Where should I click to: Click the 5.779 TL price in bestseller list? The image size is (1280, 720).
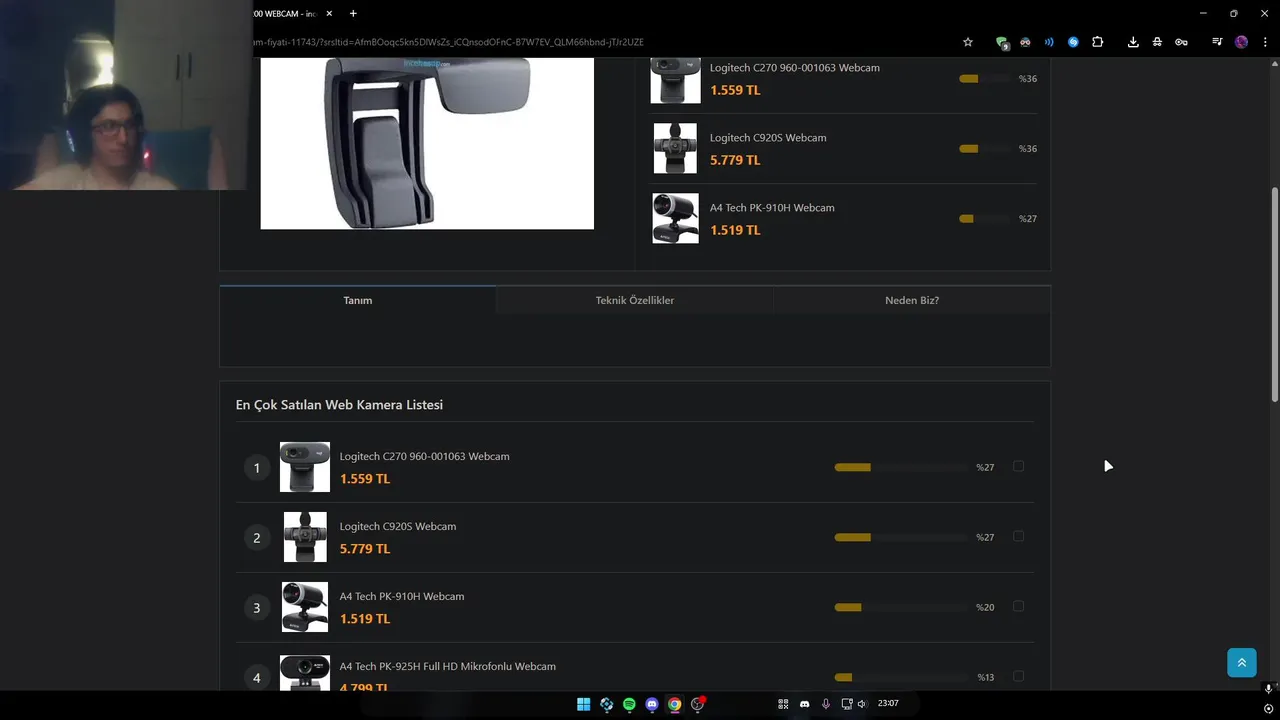click(365, 549)
